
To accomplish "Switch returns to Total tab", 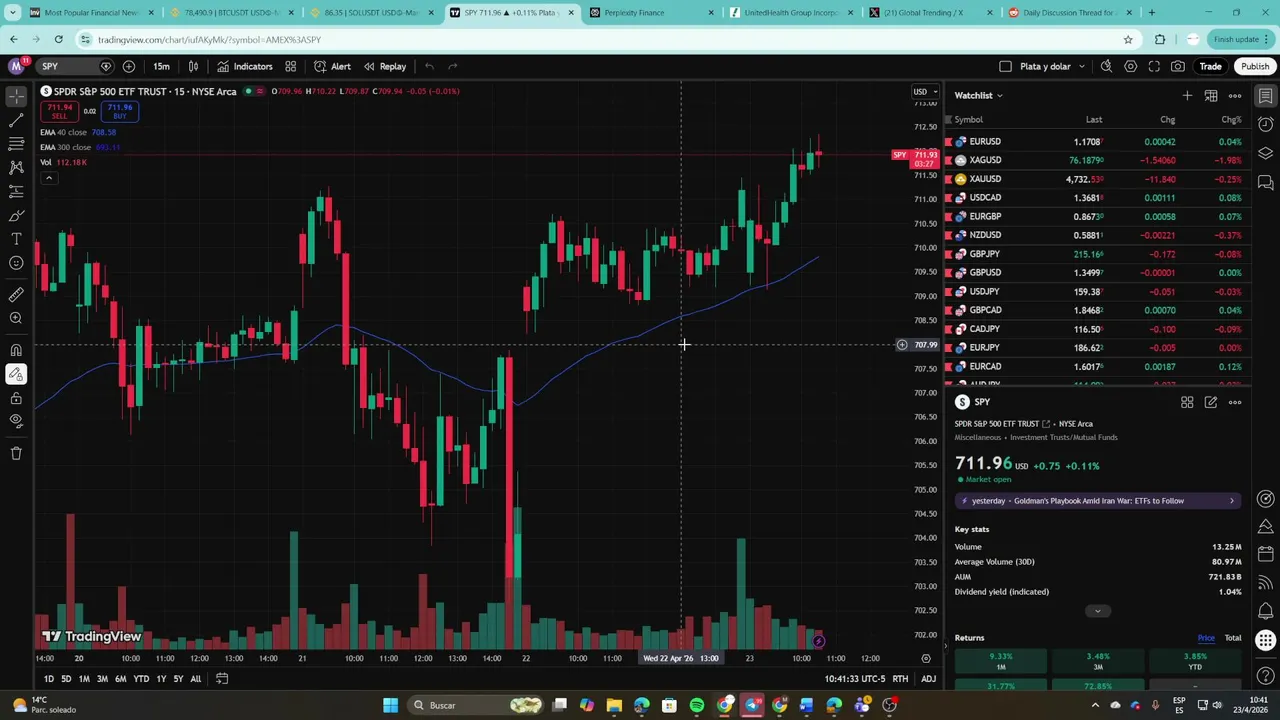I will tap(1233, 638).
